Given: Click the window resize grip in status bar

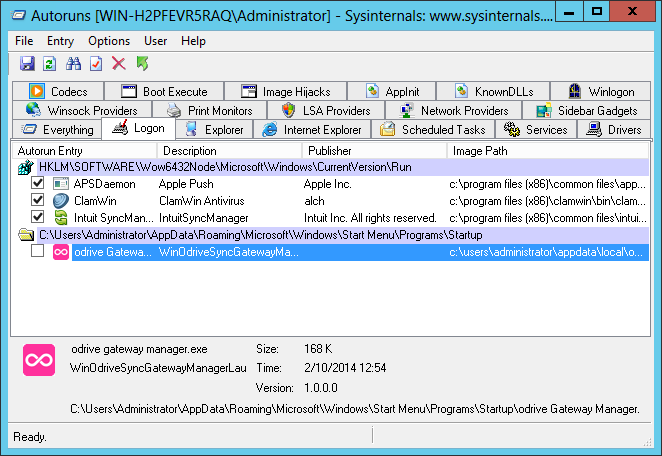Looking at the screenshot, I should [647, 442].
